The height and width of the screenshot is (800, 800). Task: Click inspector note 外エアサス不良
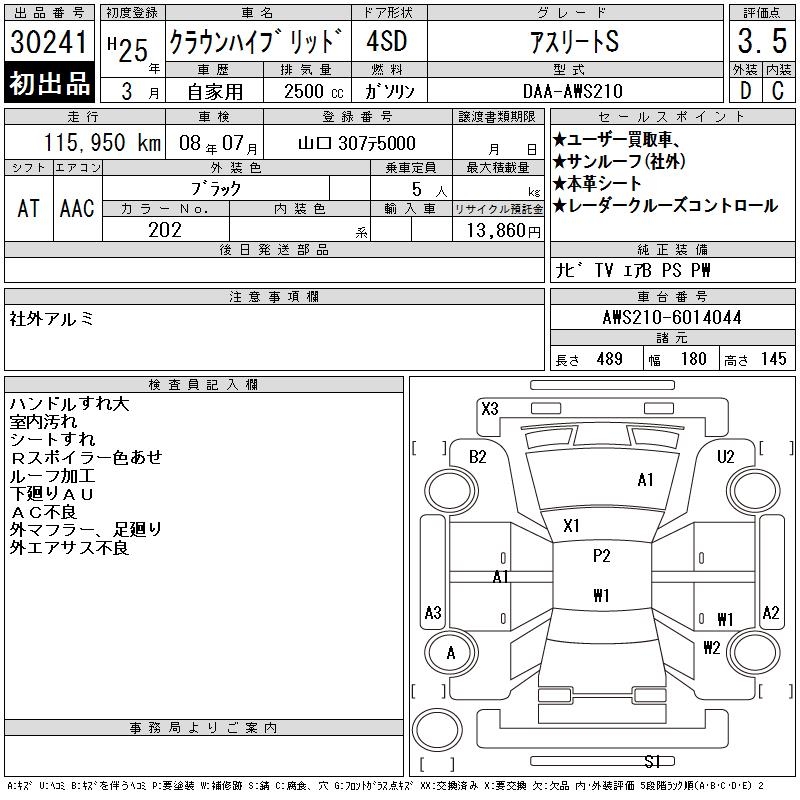pos(69,548)
